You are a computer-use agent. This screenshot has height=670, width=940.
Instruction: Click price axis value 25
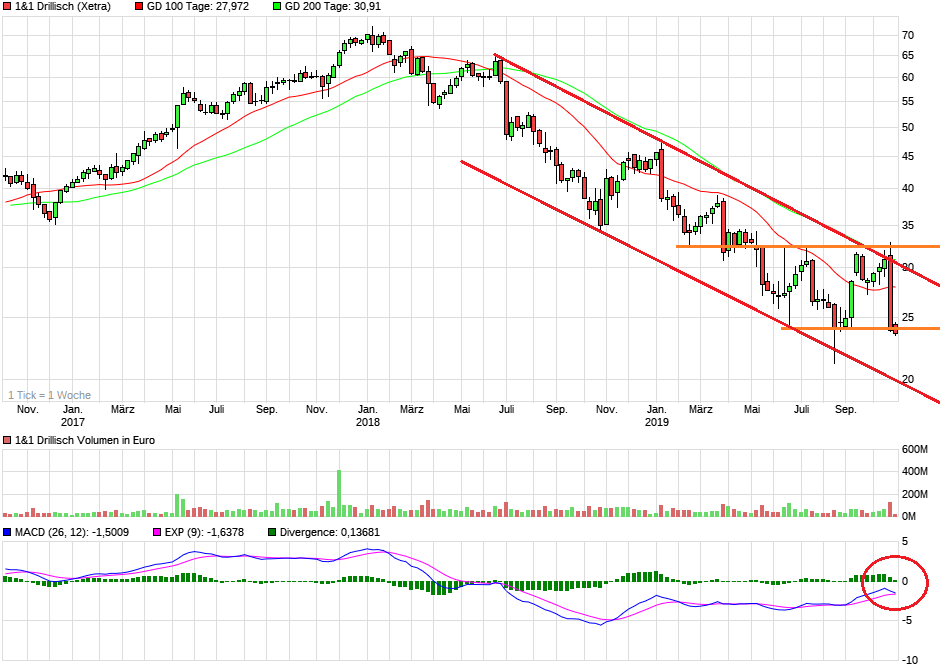(908, 317)
